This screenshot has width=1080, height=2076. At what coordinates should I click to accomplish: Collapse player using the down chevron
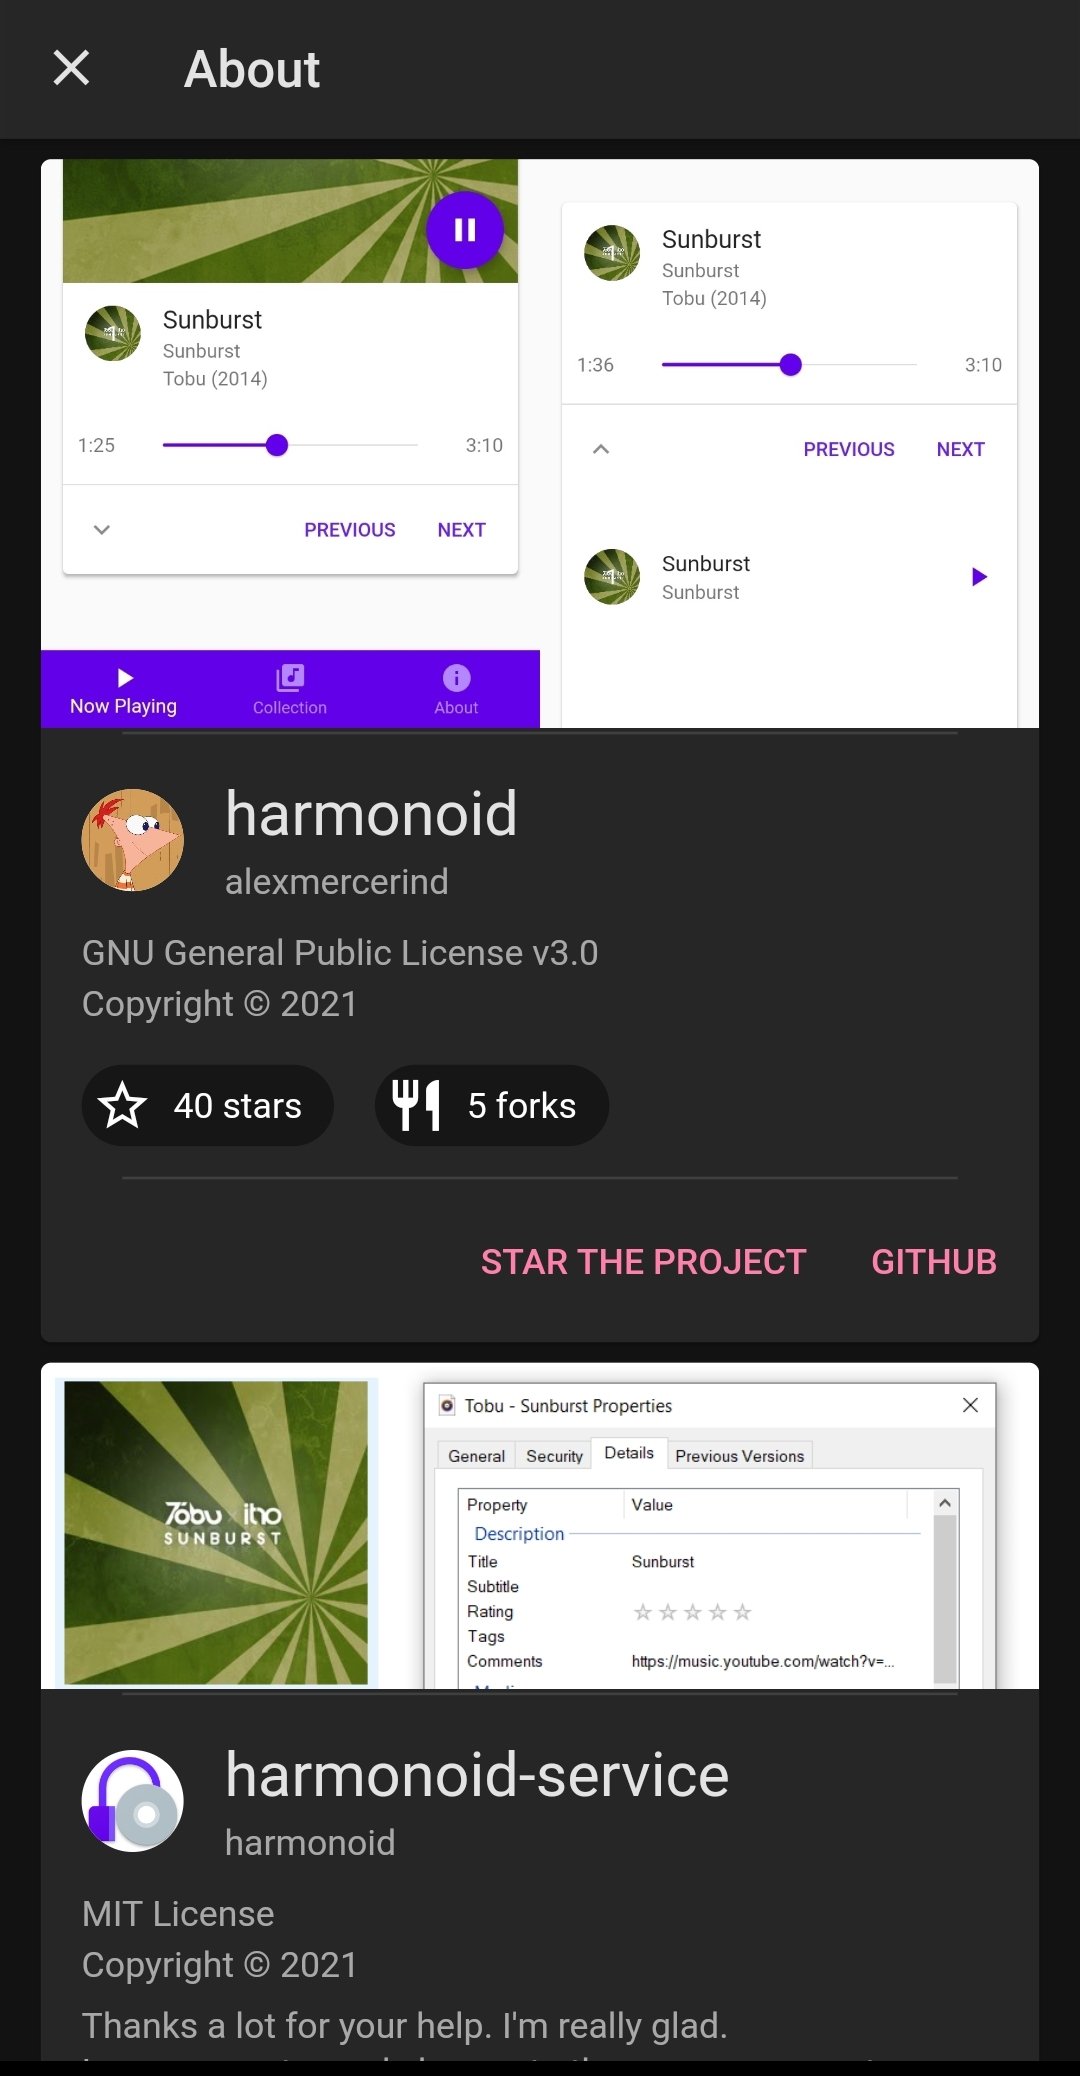coord(102,530)
